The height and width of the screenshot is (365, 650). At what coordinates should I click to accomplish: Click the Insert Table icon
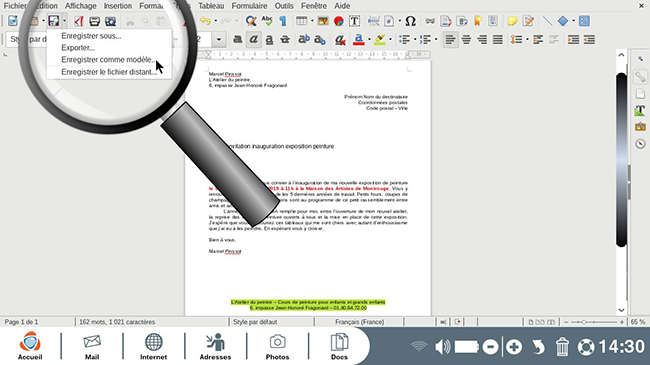[301, 21]
